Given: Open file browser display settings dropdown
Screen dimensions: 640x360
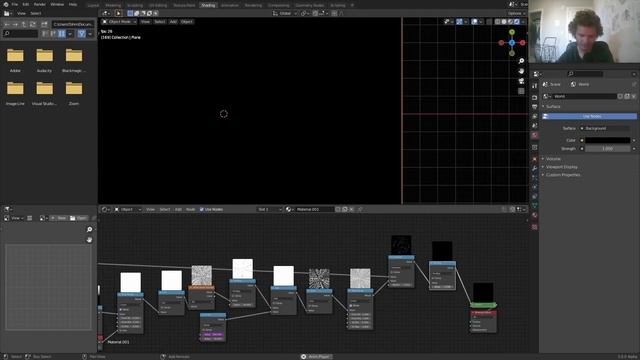Looking at the screenshot, I should coord(70,33).
